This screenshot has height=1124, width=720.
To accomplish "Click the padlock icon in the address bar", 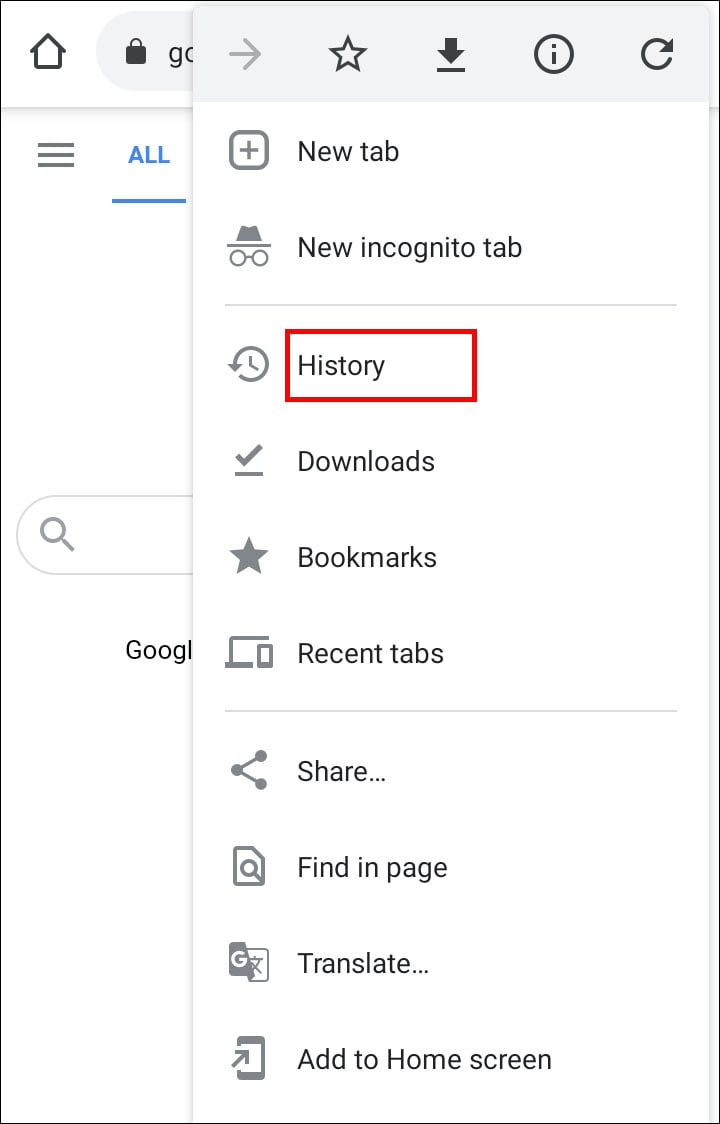I will tap(136, 53).
